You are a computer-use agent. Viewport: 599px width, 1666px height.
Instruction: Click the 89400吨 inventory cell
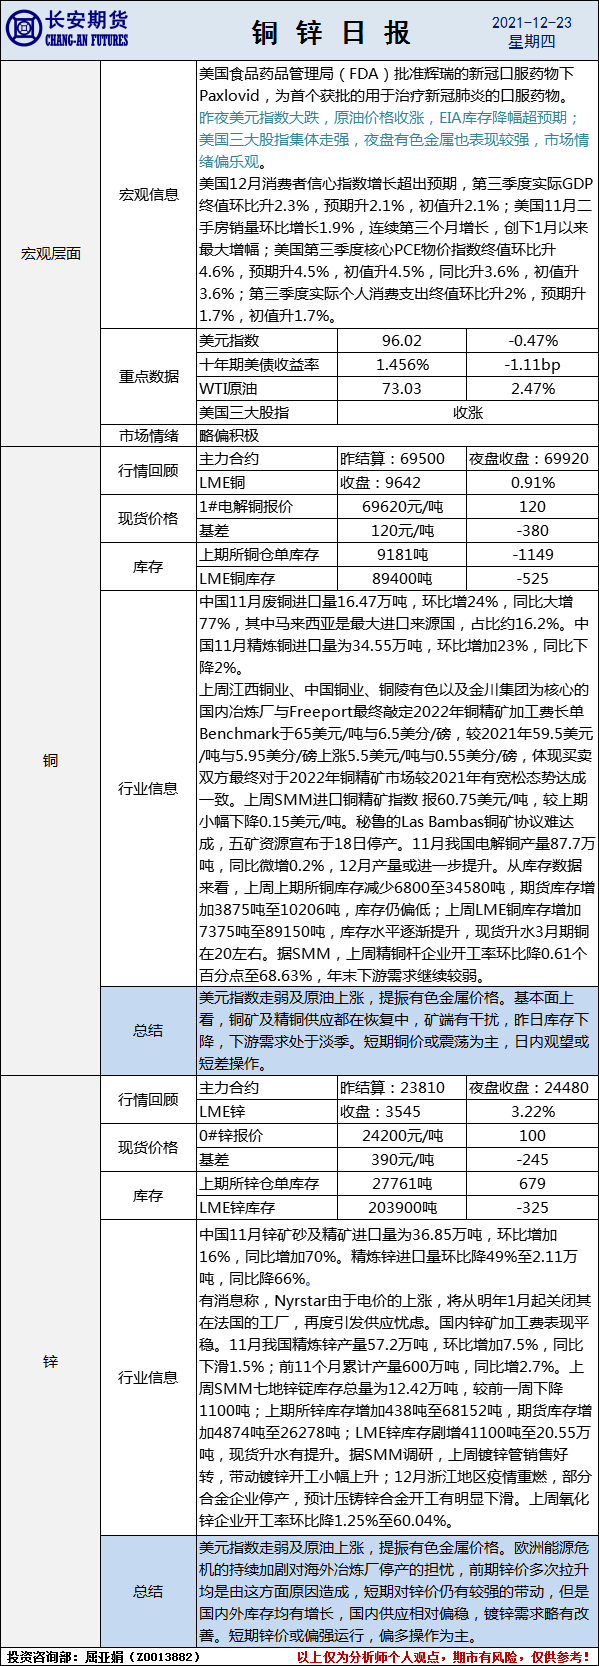[x=402, y=578]
